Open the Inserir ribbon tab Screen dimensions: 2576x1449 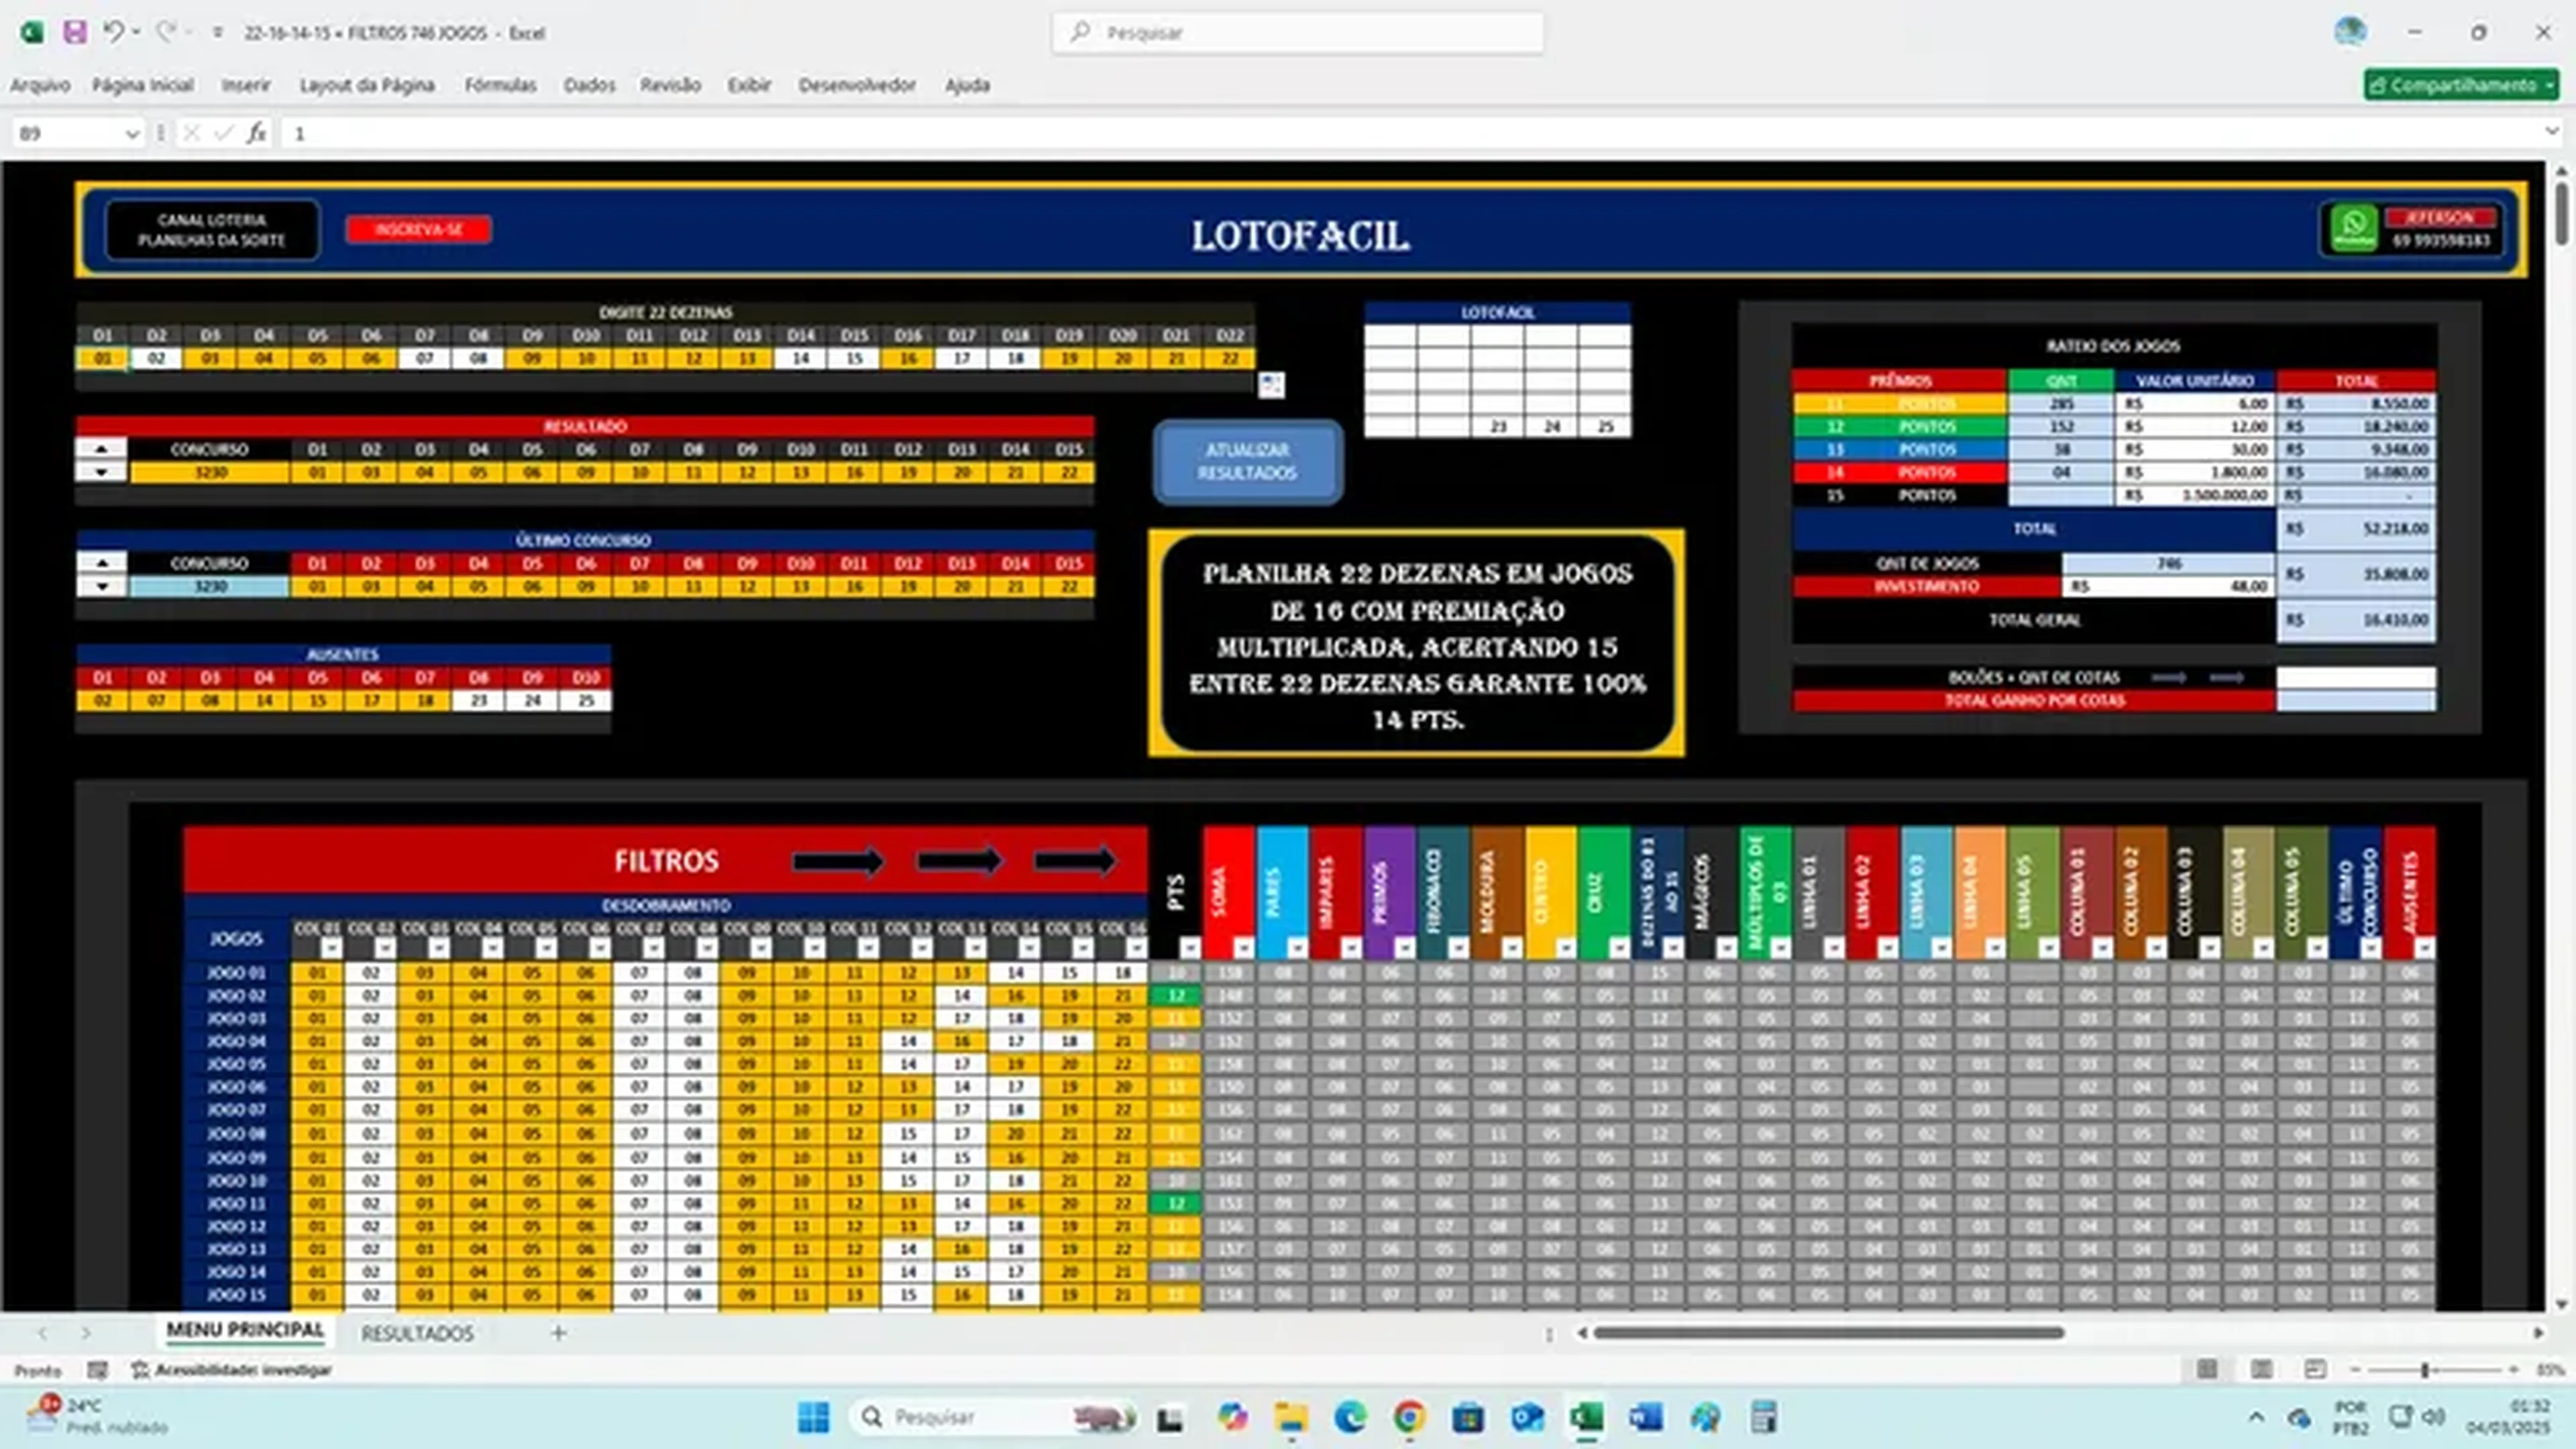[x=246, y=85]
